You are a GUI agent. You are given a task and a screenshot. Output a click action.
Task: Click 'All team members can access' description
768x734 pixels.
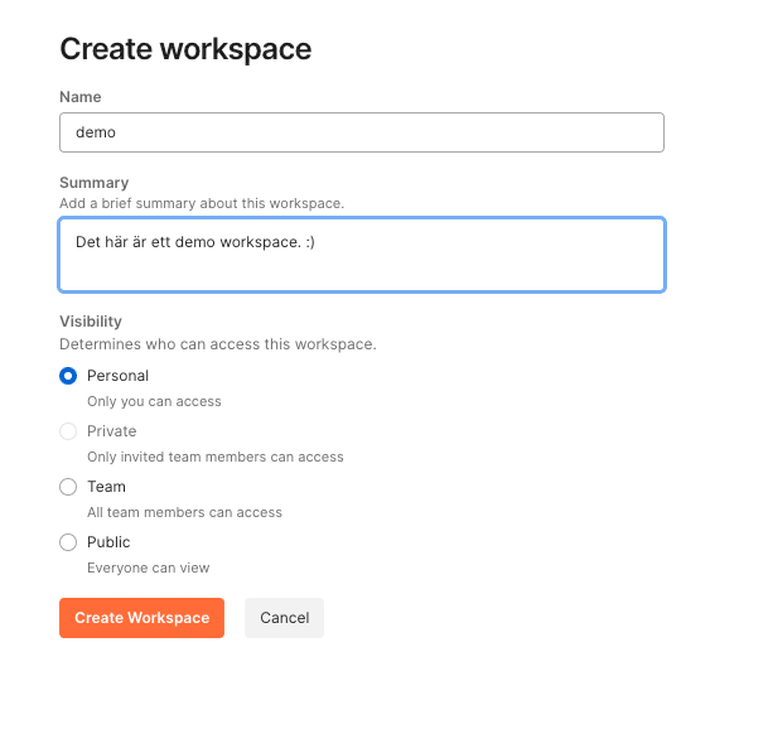[x=185, y=512]
